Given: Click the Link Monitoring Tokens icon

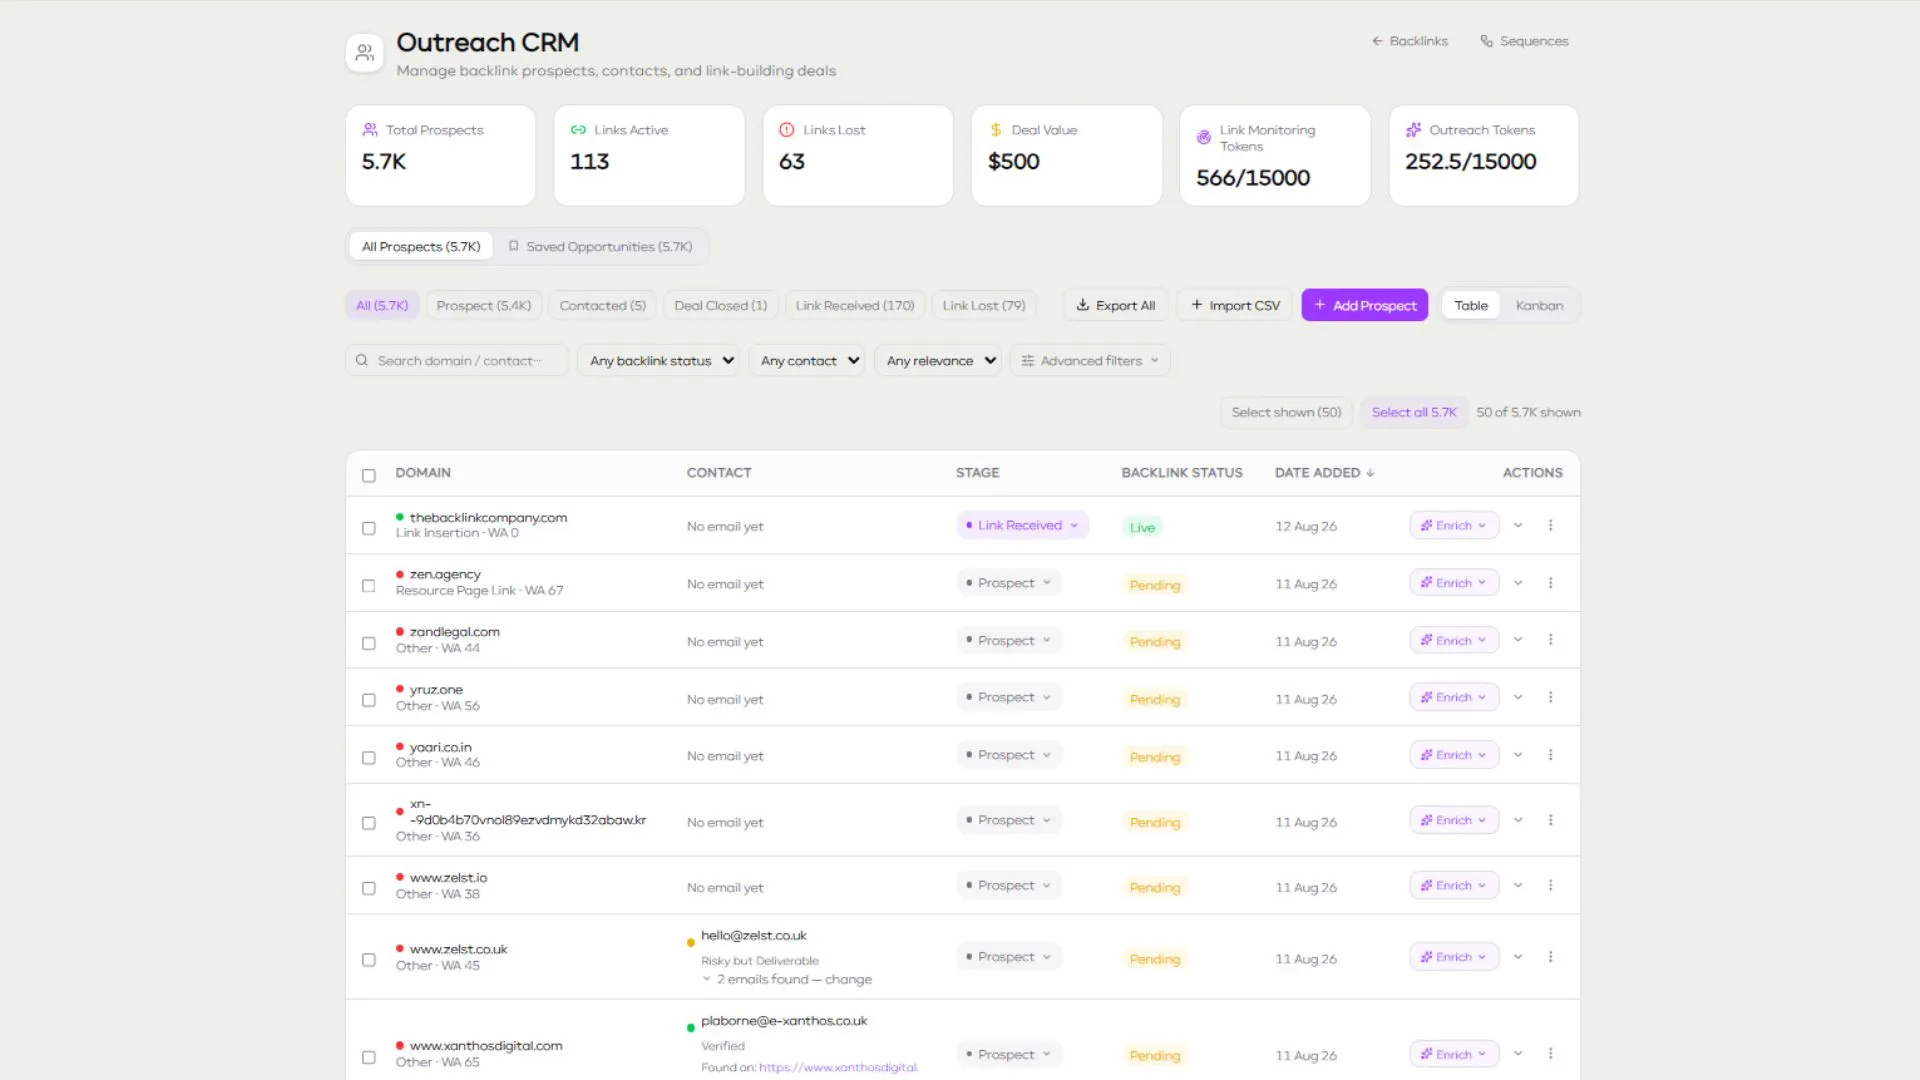Looking at the screenshot, I should pos(1204,138).
